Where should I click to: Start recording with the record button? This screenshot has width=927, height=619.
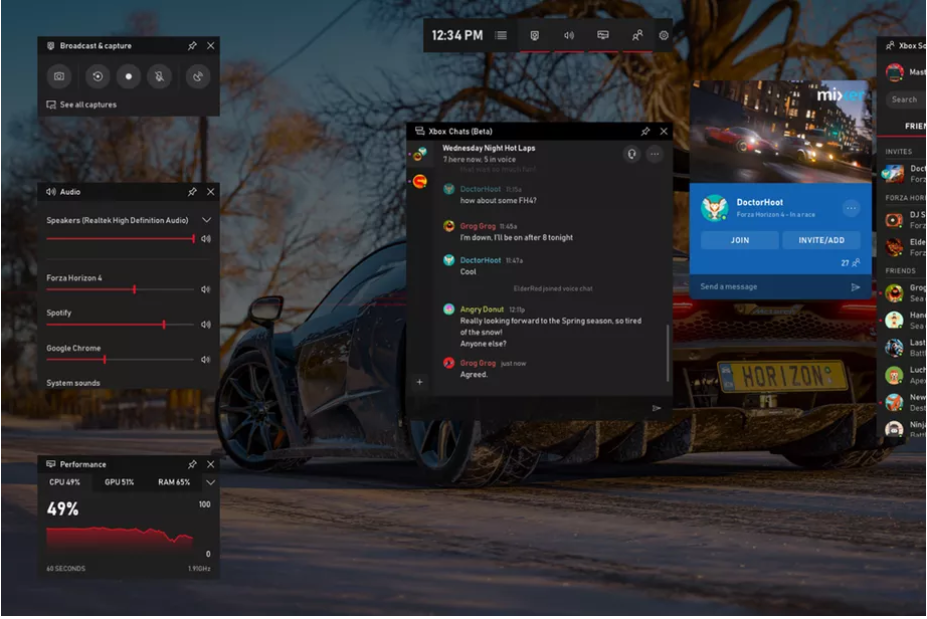[x=127, y=76]
